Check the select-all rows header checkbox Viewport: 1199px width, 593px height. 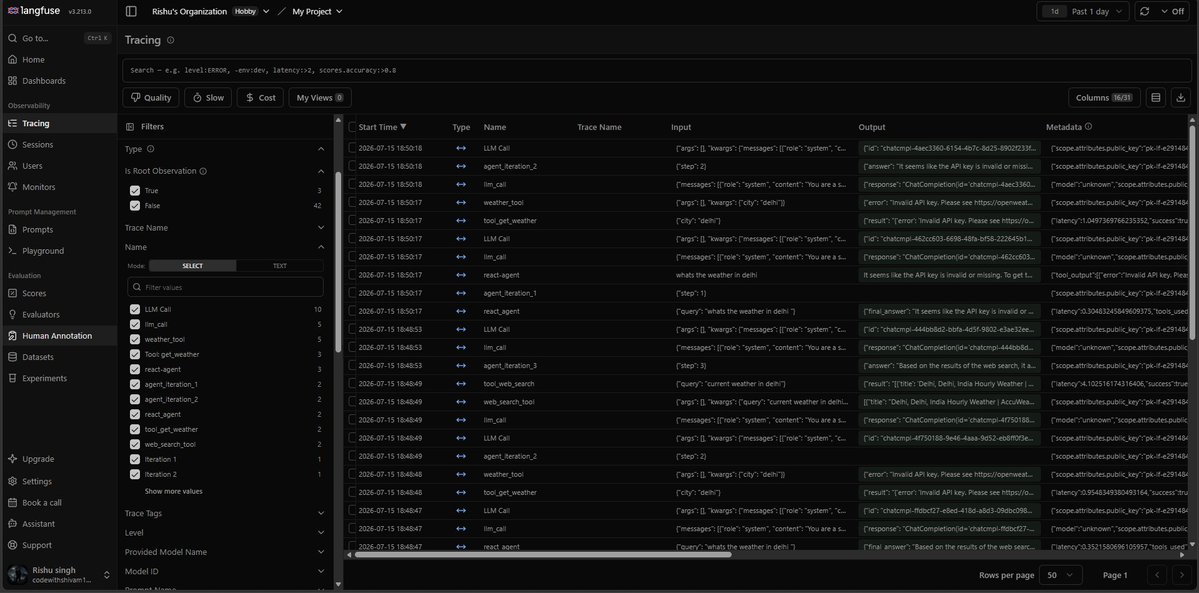[353, 127]
